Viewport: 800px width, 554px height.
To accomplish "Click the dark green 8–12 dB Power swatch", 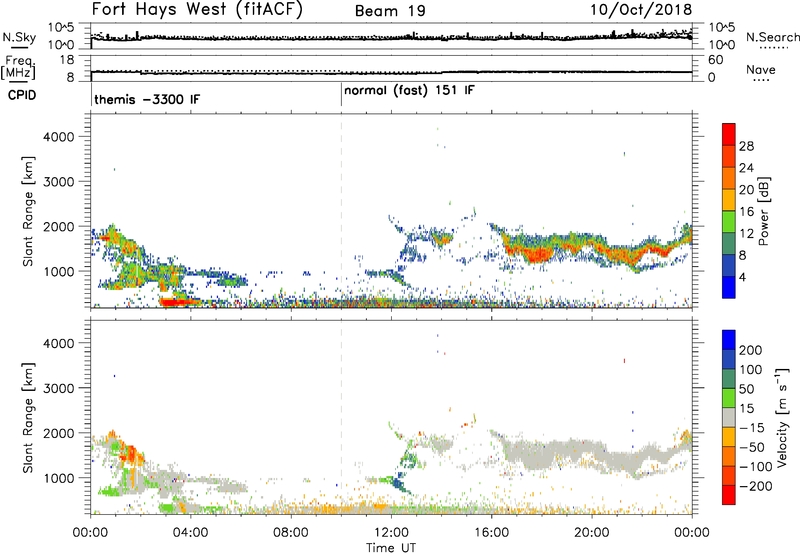I will tap(729, 244).
